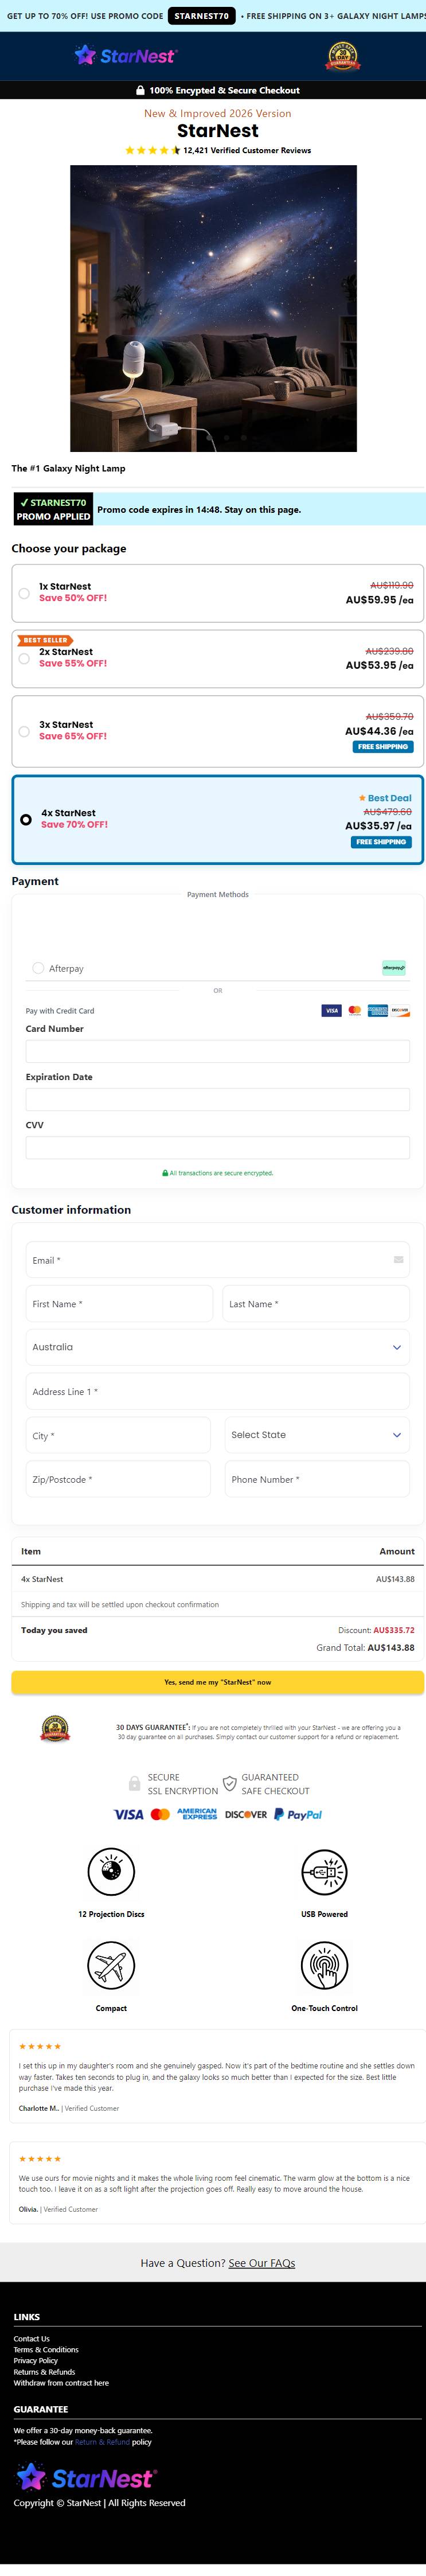The image size is (426, 2576).
Task: Click the Afterpay logo badge
Action: (394, 968)
